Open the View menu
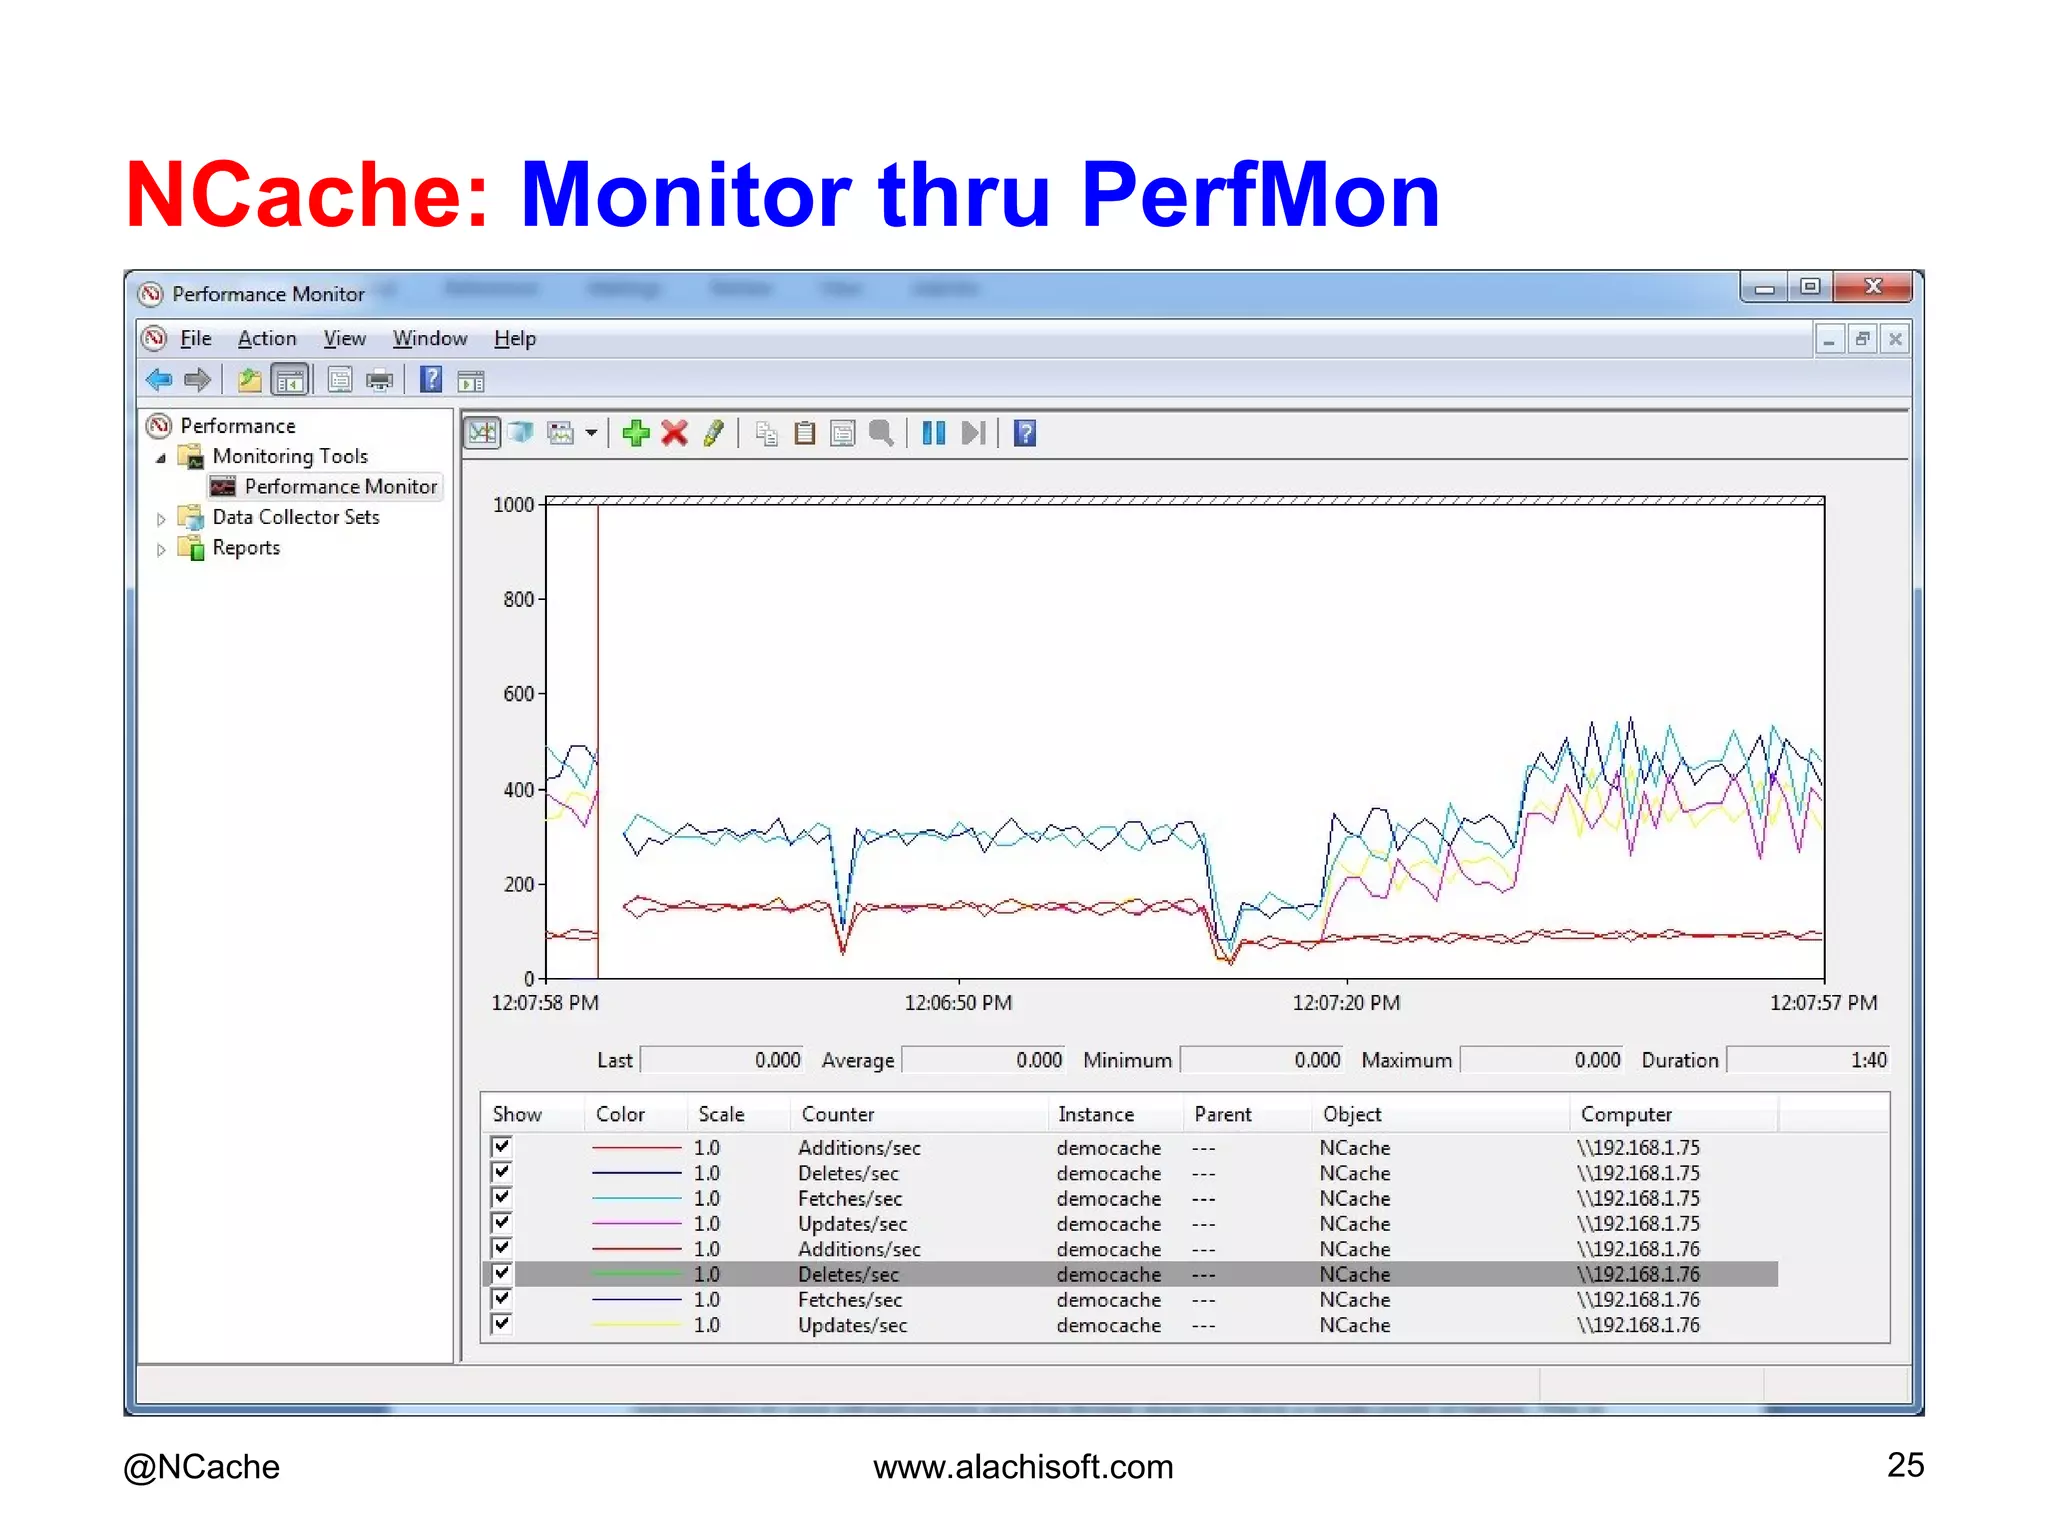The image size is (2048, 1536). click(345, 339)
